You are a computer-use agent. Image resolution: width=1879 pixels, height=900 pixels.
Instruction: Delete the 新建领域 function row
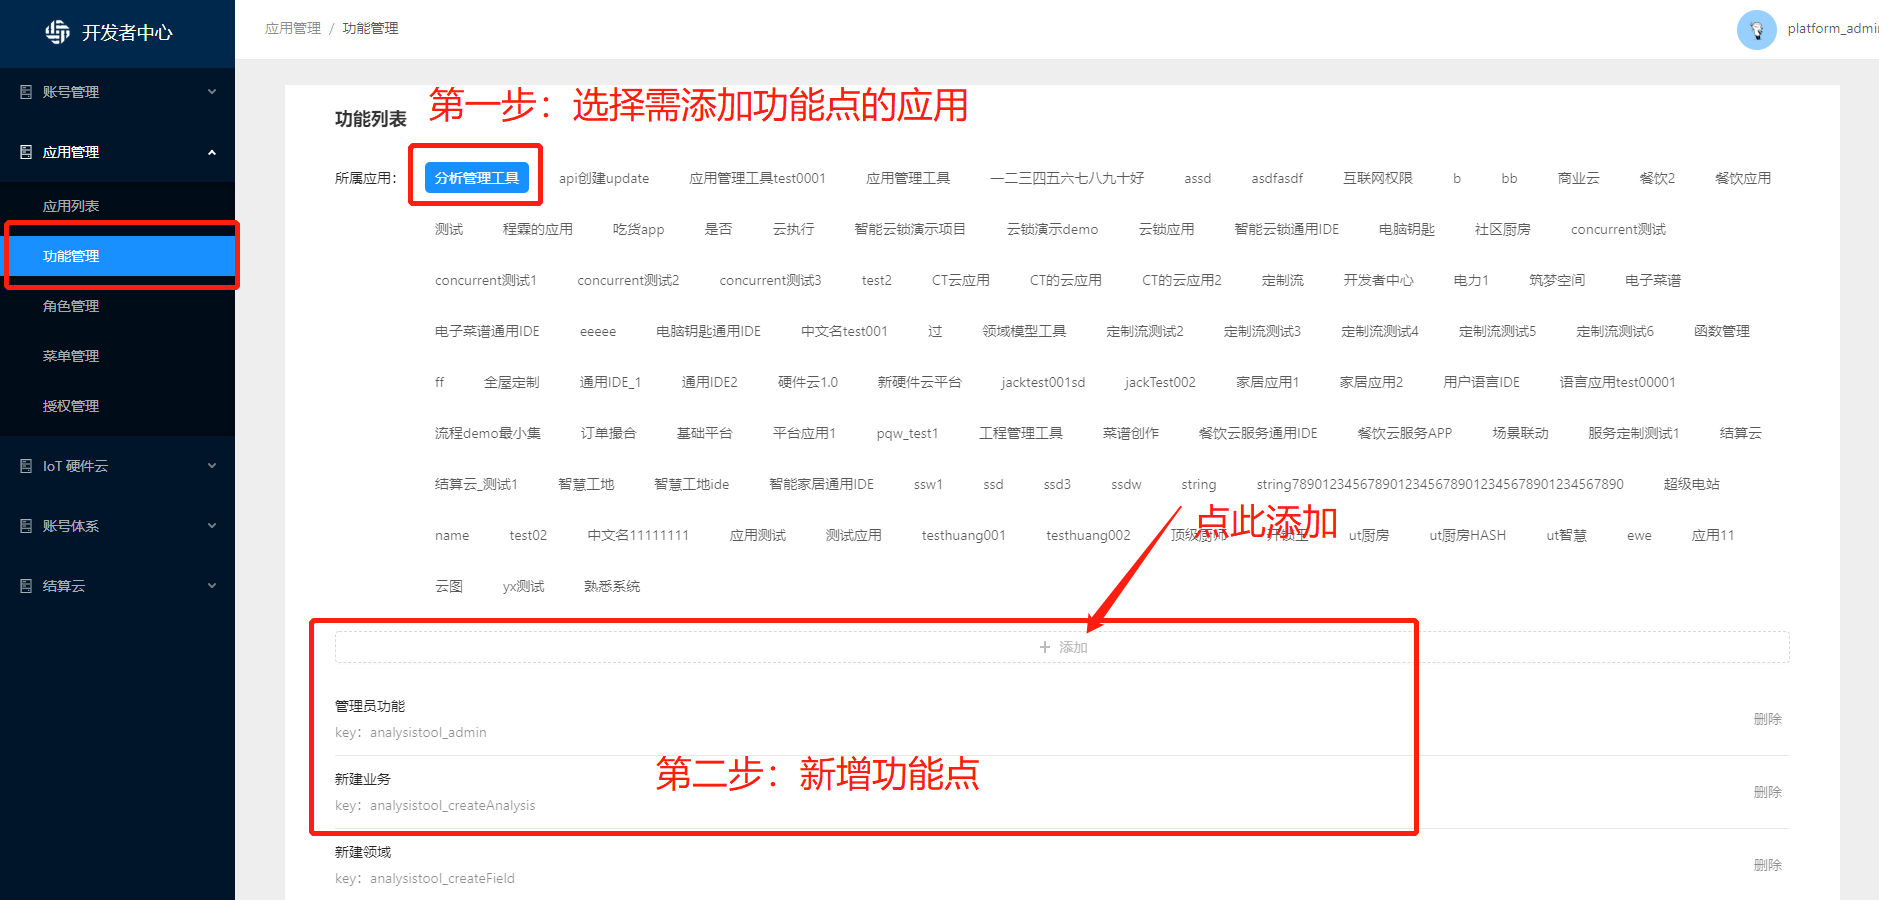pos(1767,865)
